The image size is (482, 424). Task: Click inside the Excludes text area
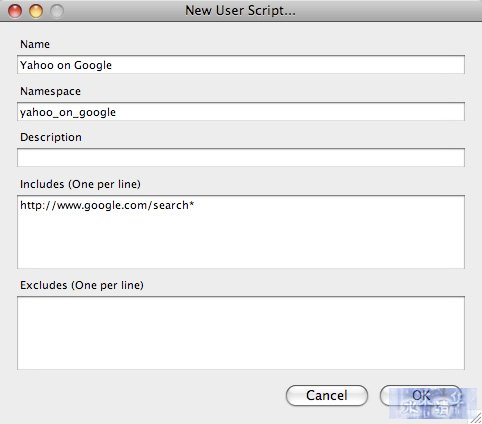click(x=241, y=333)
